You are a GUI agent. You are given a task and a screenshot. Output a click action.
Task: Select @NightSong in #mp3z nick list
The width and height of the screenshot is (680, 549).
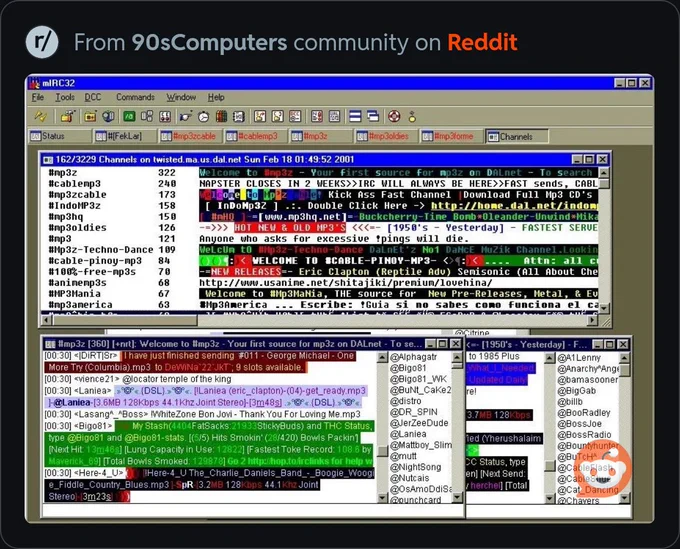coord(415,467)
